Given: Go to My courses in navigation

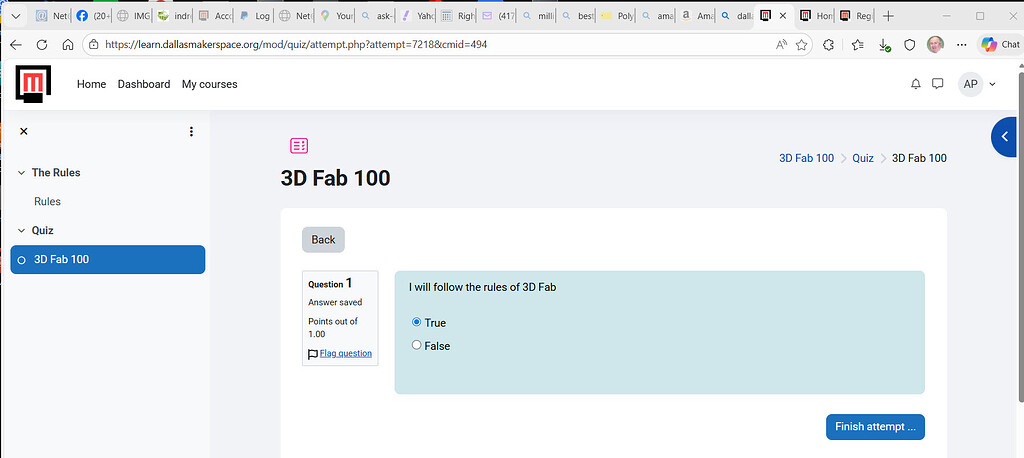Looking at the screenshot, I should [x=209, y=84].
